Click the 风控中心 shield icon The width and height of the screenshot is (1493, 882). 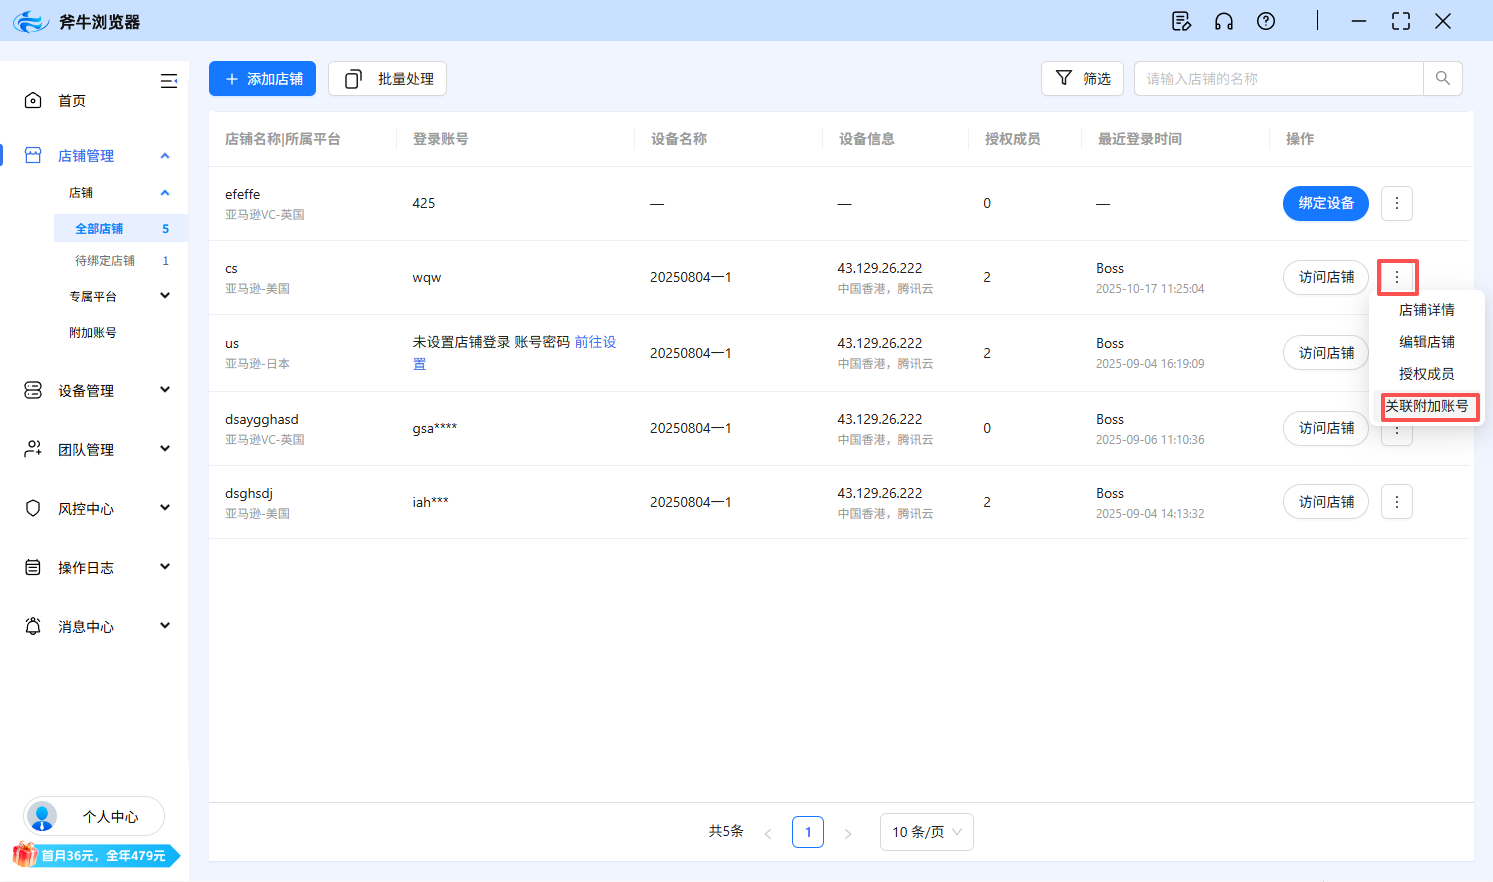coord(31,507)
